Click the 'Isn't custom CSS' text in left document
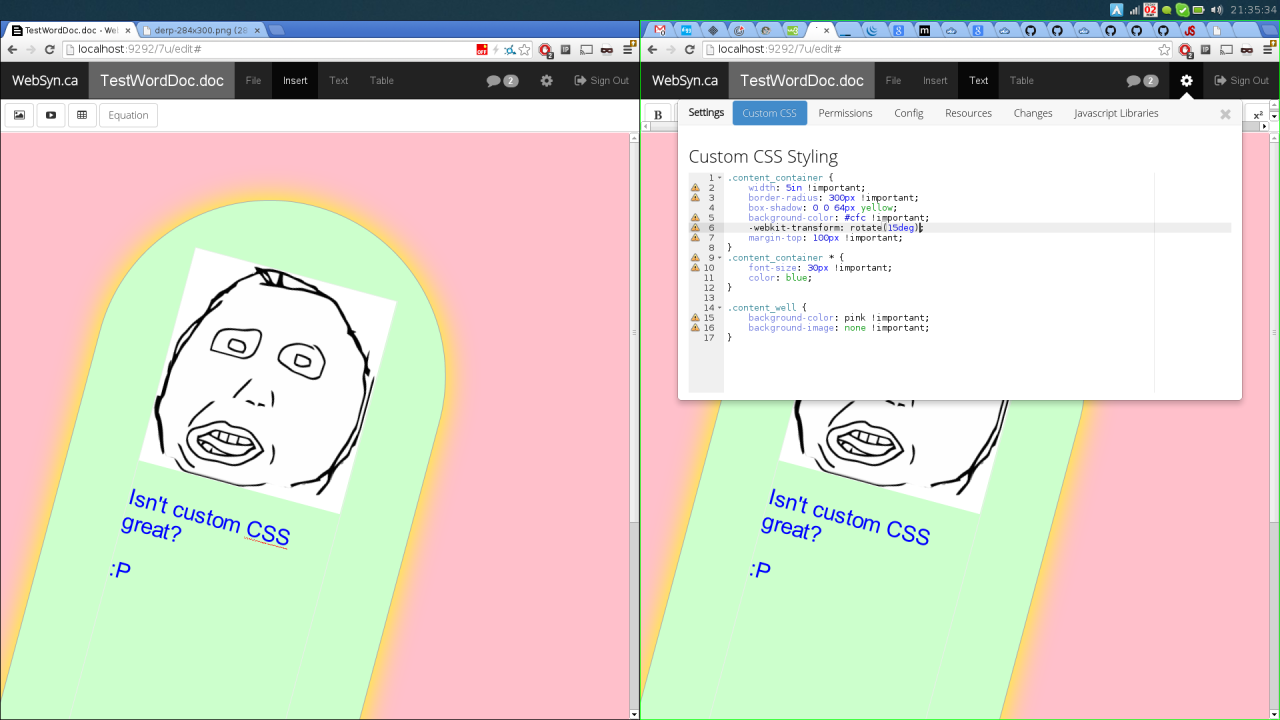Screen dimensions: 1280x720 [207, 518]
